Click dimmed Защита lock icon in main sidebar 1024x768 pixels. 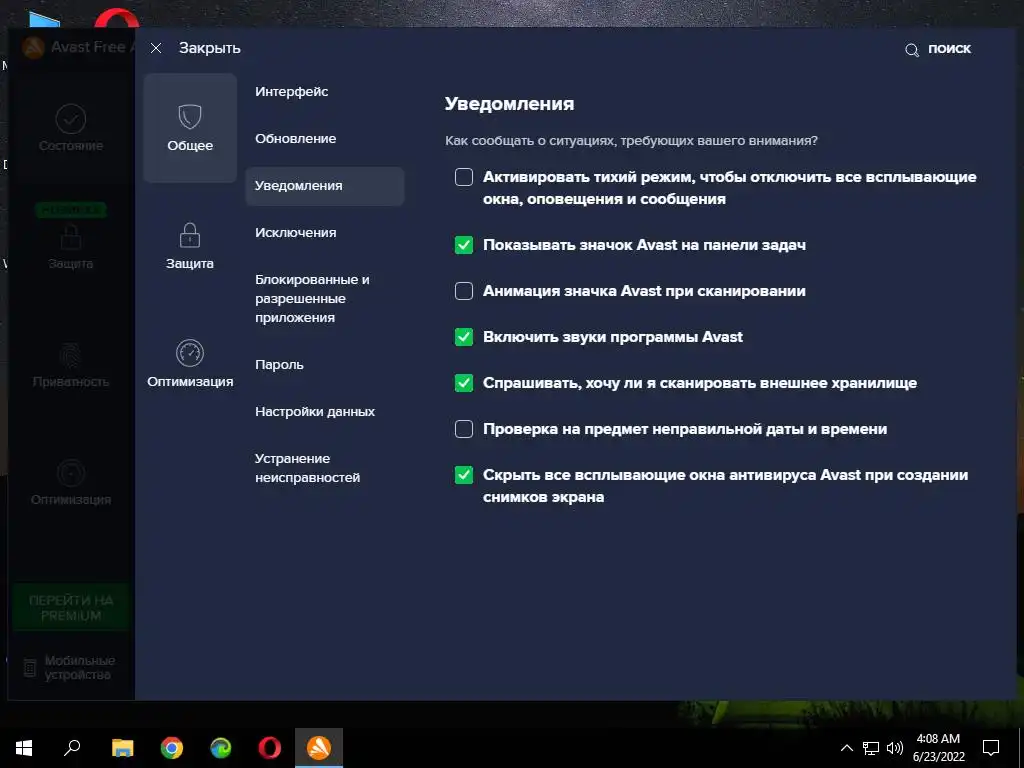pyautogui.click(x=71, y=237)
